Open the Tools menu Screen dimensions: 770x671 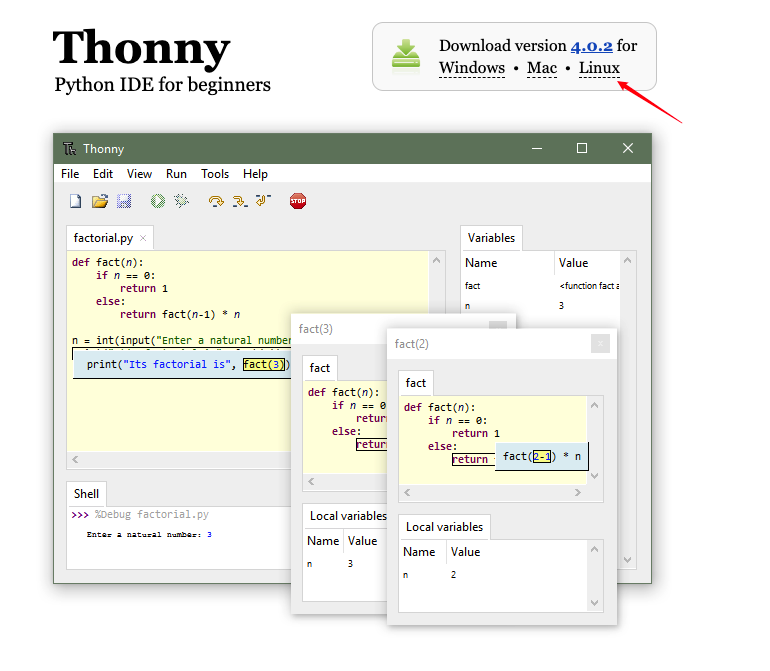click(x=215, y=174)
